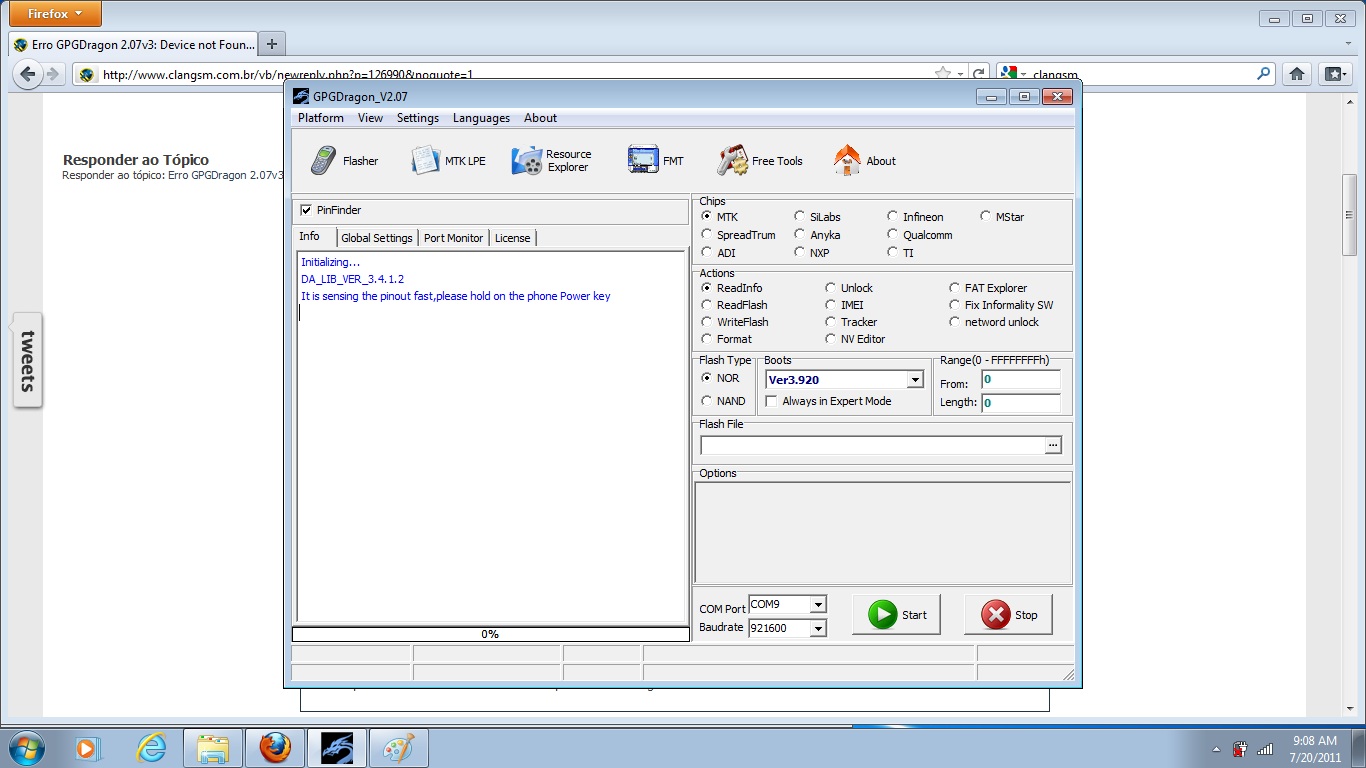Click the About house icon
Image resolution: width=1366 pixels, height=768 pixels.
[847, 161]
